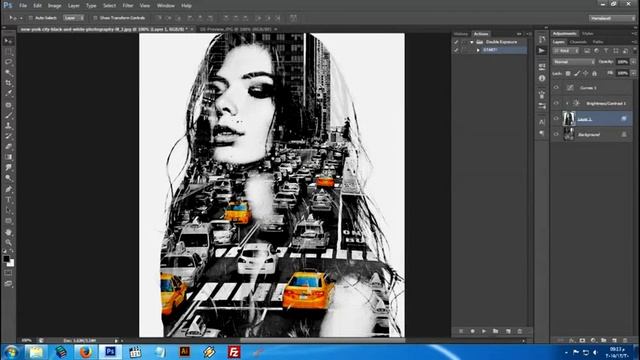Click the Record button in the Actions panel

pyautogui.click(x=472, y=331)
